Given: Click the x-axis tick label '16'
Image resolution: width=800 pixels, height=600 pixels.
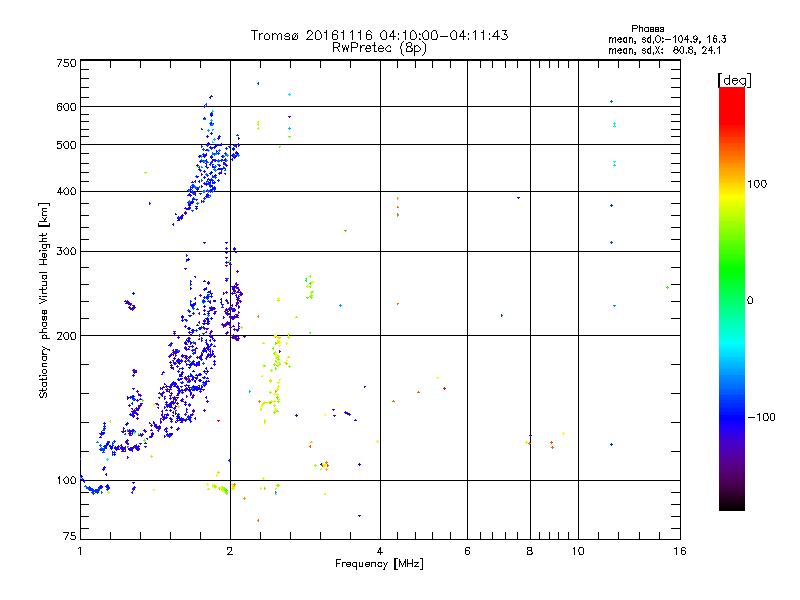Looking at the screenshot, I should [680, 551].
